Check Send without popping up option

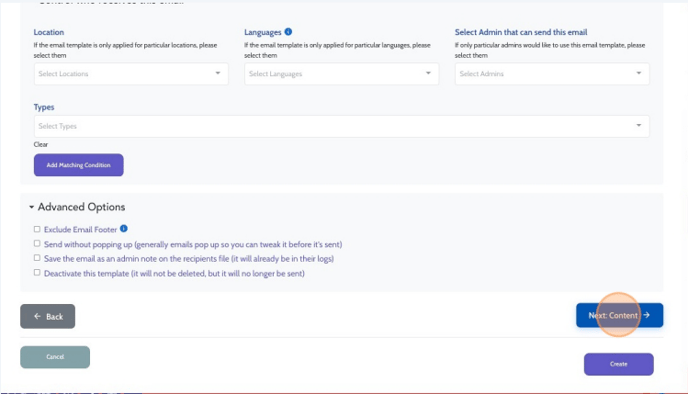(x=37, y=244)
